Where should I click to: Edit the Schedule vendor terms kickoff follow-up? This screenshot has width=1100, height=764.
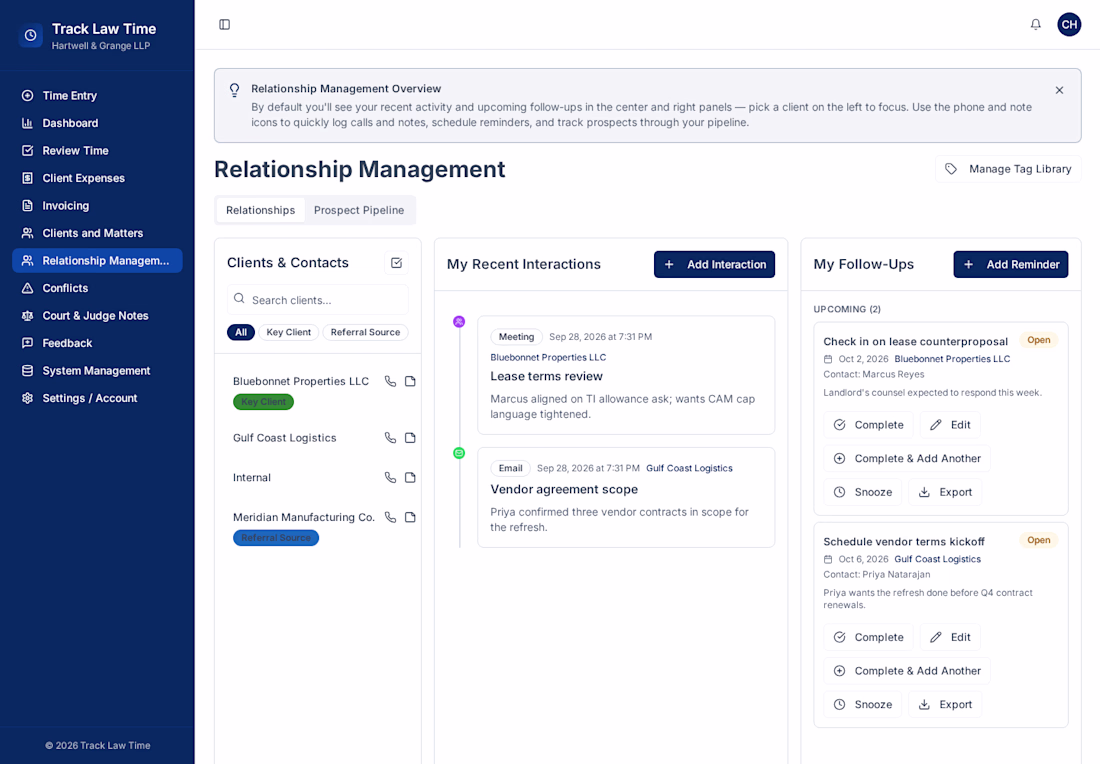click(x=951, y=638)
